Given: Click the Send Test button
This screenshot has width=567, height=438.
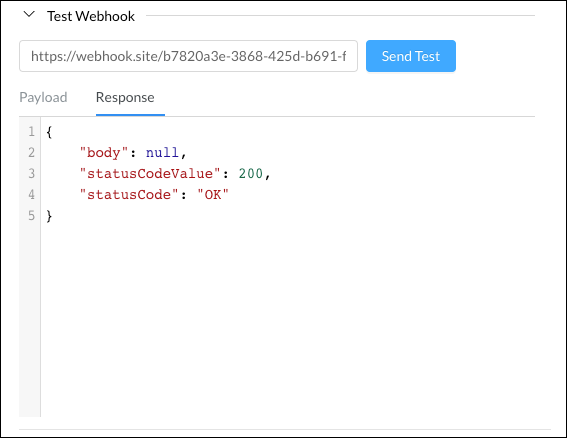Looking at the screenshot, I should pyautogui.click(x=411, y=56).
